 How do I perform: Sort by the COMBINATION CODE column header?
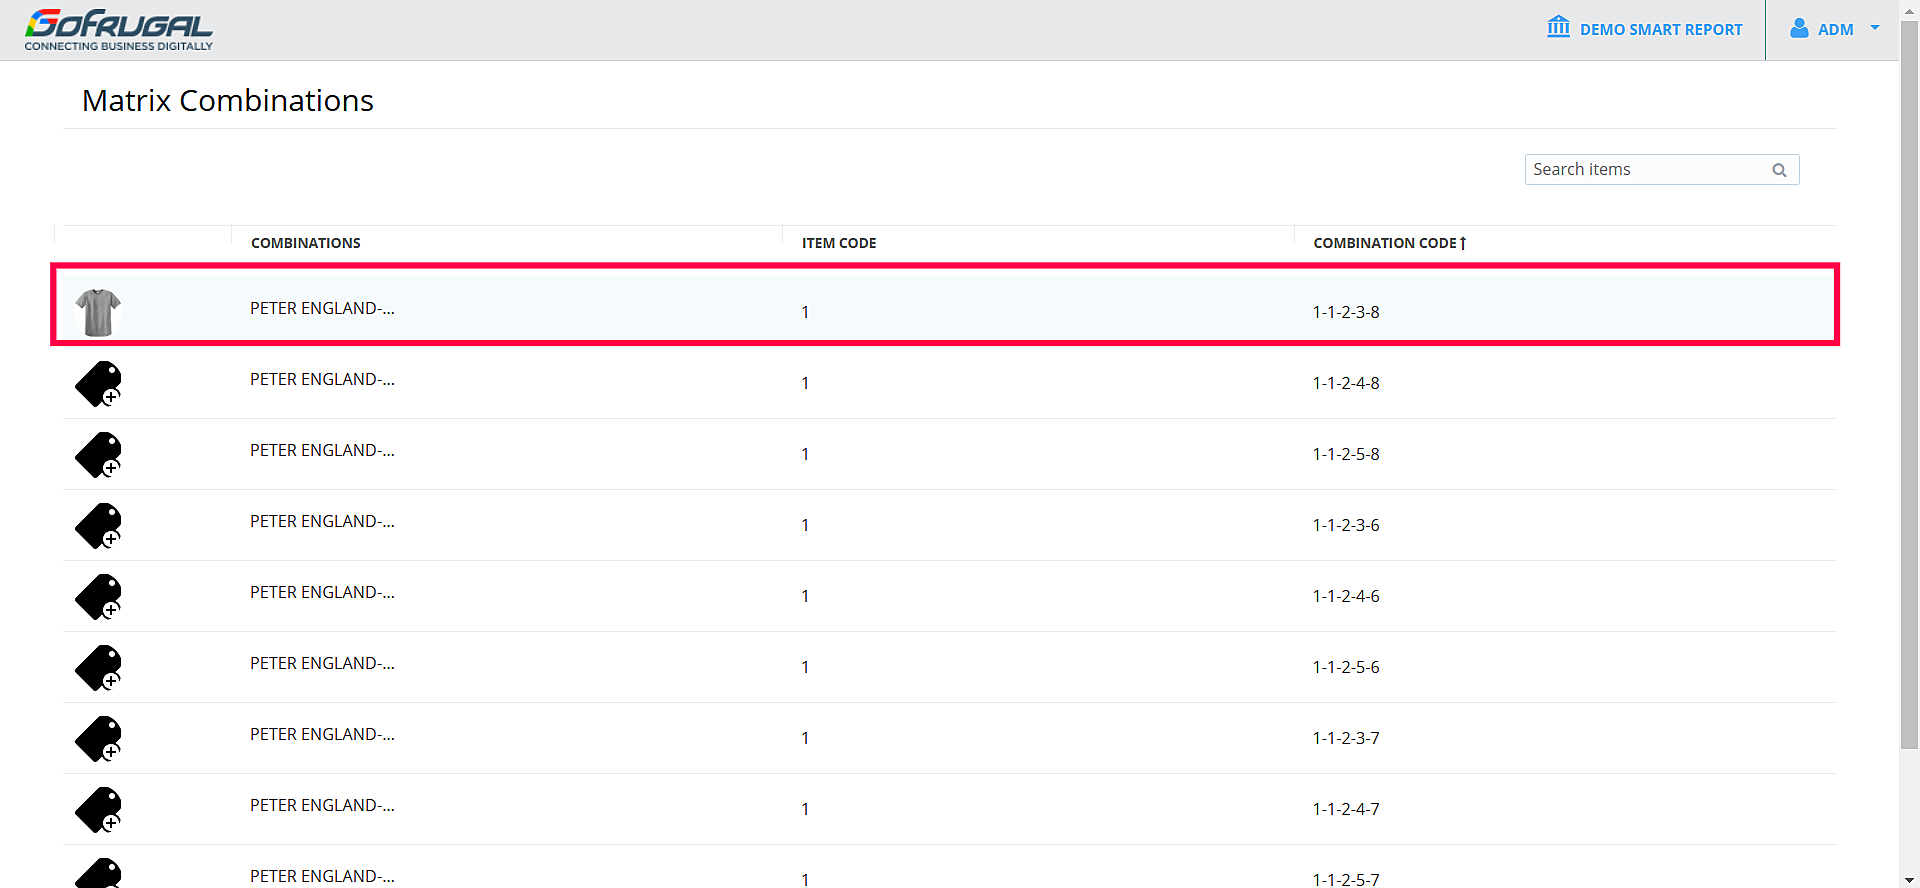point(1385,243)
